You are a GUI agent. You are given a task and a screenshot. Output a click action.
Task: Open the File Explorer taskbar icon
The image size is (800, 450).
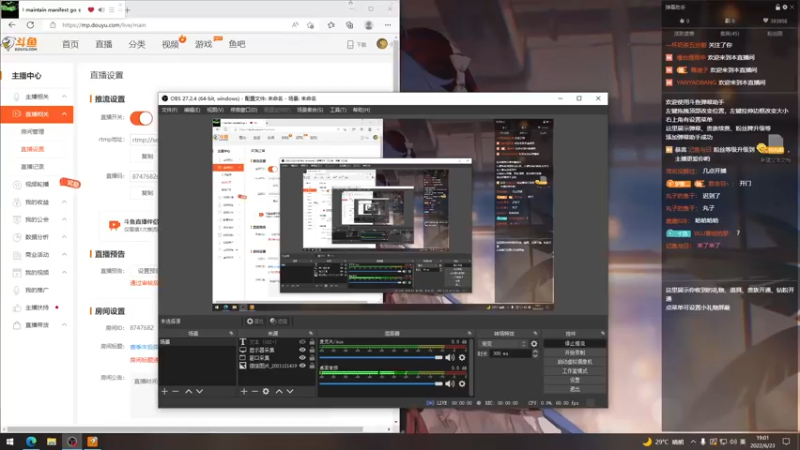tap(52, 442)
